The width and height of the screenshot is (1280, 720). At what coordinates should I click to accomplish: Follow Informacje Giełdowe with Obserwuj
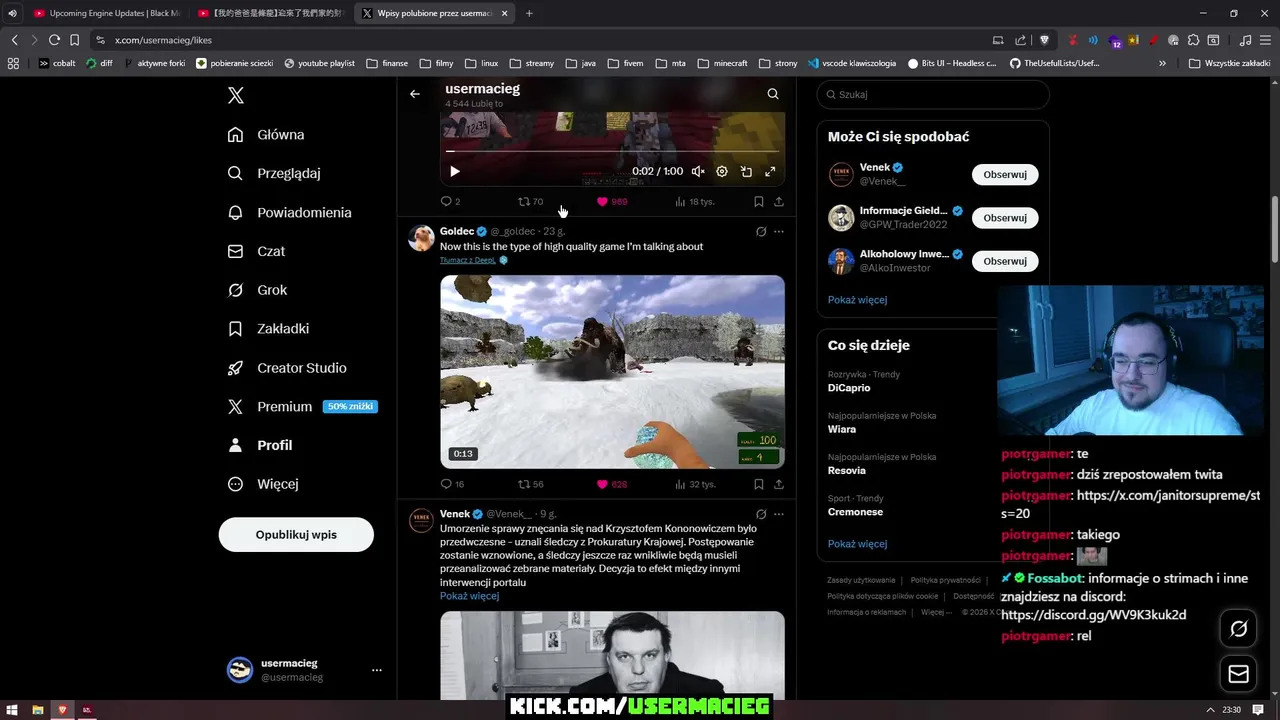pos(1005,218)
